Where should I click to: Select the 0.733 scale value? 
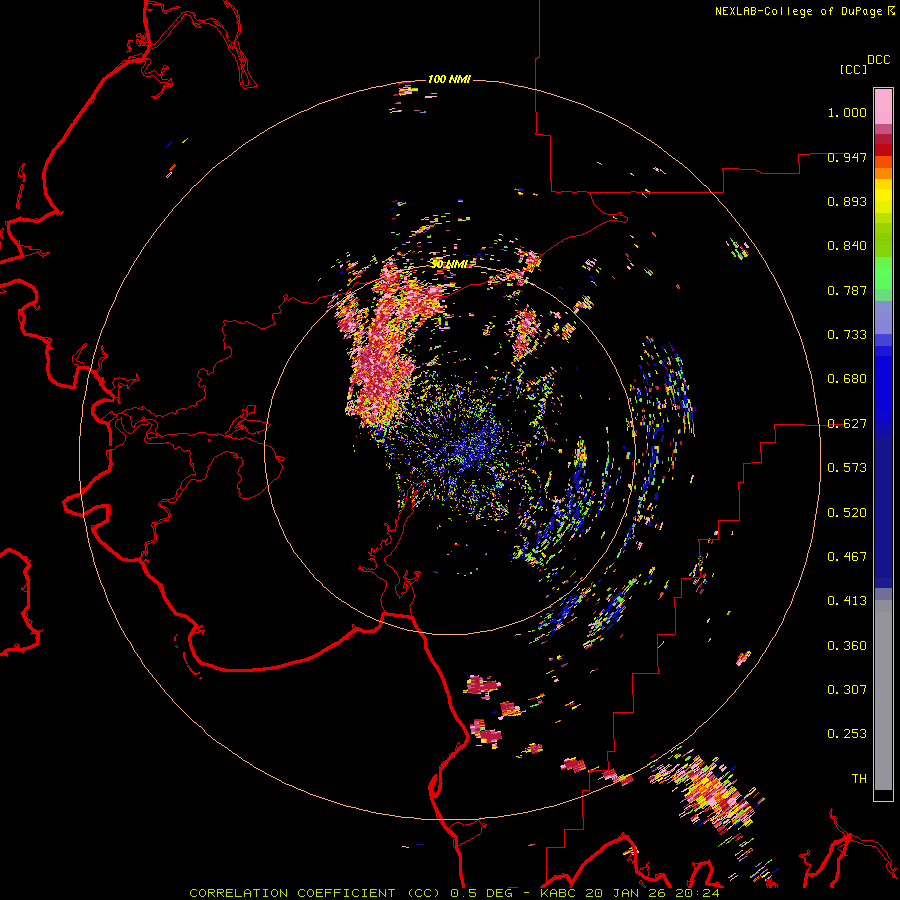click(847, 335)
